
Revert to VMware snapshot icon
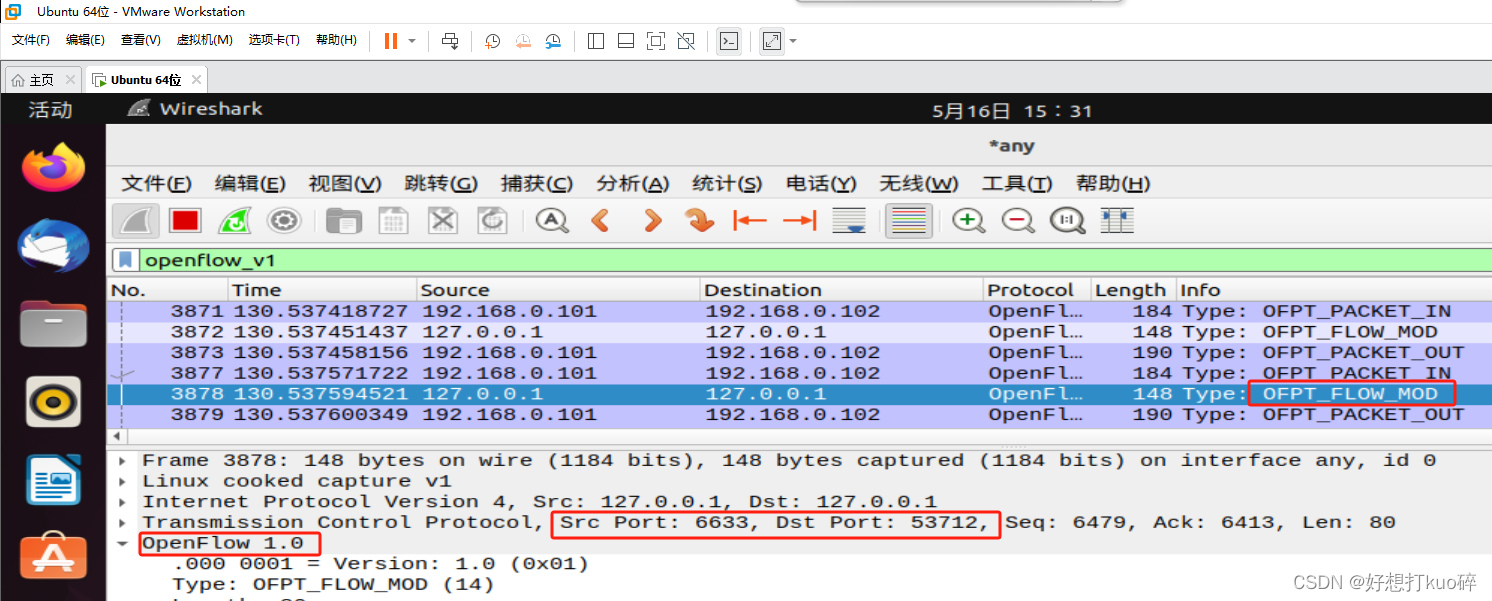[x=523, y=41]
